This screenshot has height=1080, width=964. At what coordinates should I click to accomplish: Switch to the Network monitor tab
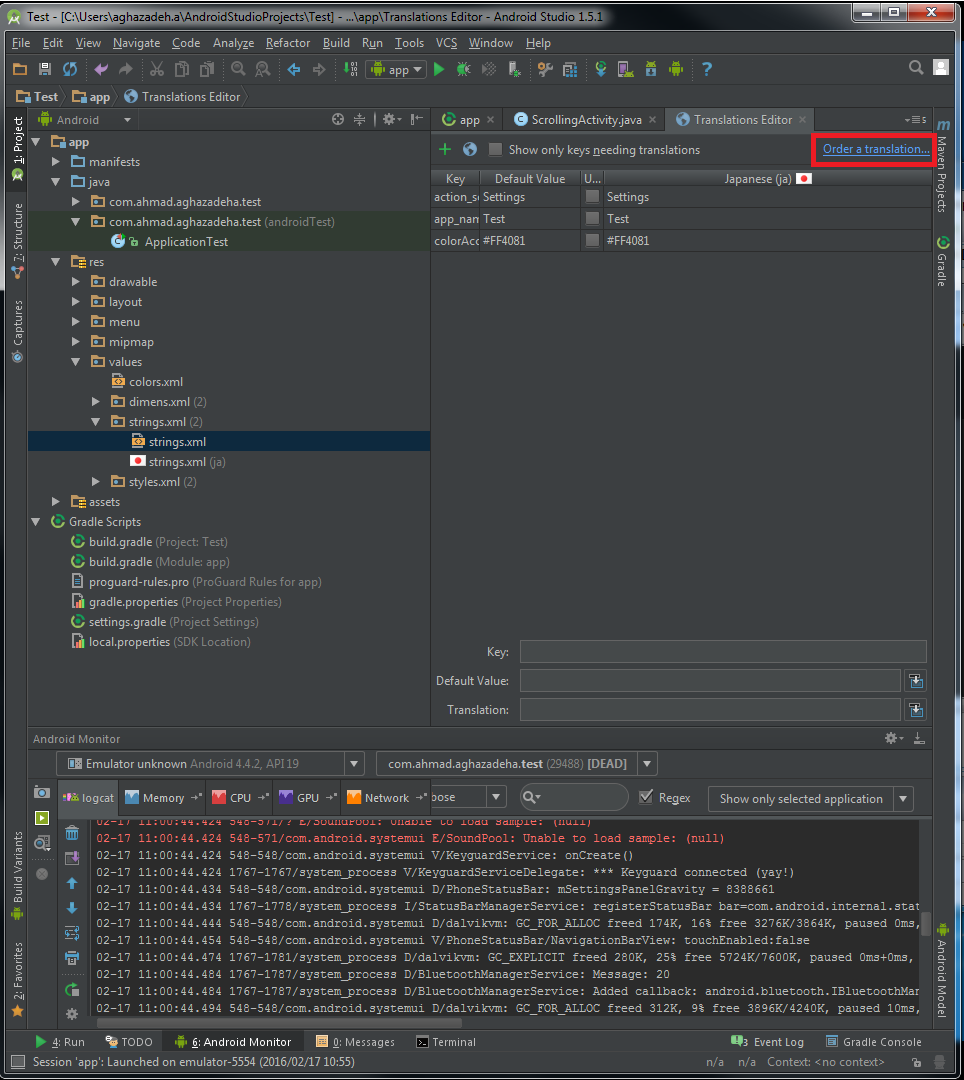(386, 798)
